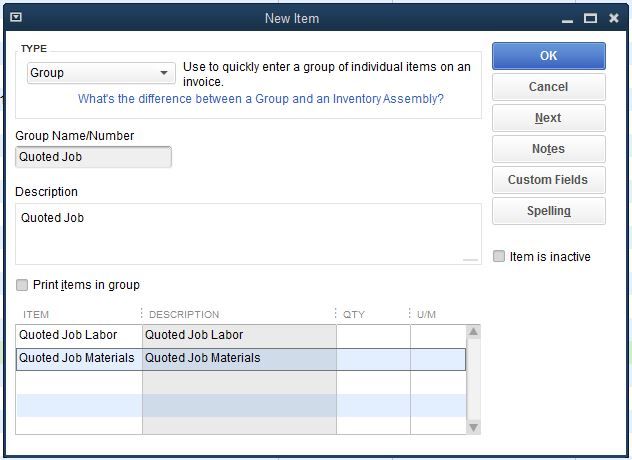Open the window system menu icon
The width and height of the screenshot is (632, 460).
16,18
